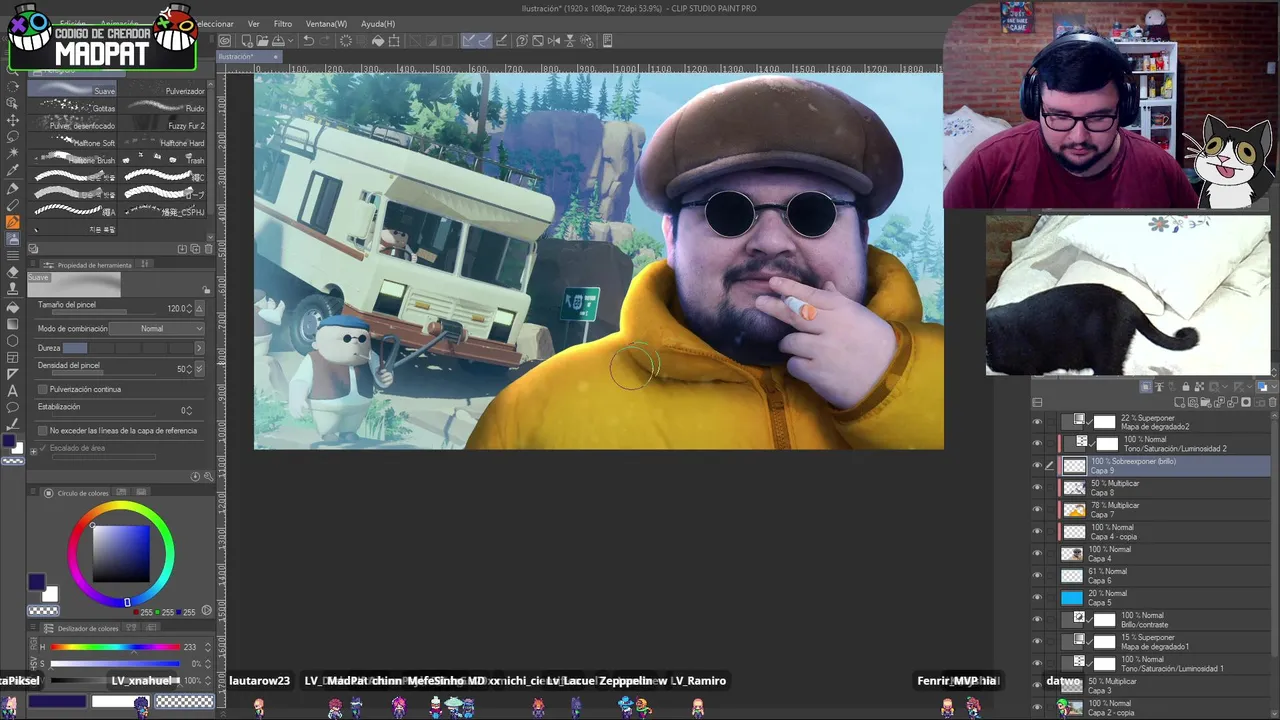Toggle visibility of Brillo/contraste layer
The height and width of the screenshot is (720, 1280).
[x=1037, y=620]
